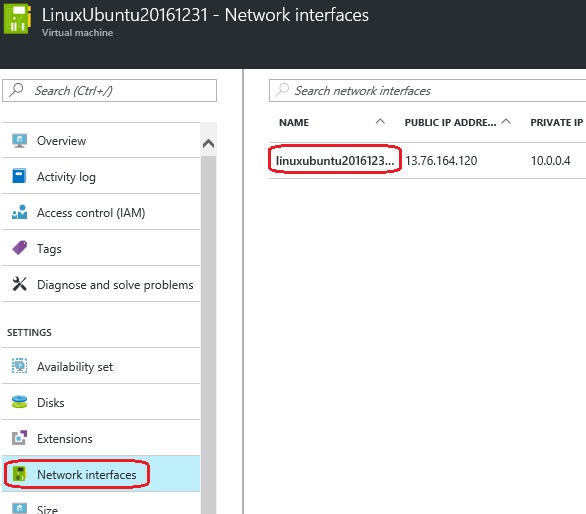Sort by PUBLIC IP ADDRE... column arrow
586x514 pixels.
(x=506, y=121)
